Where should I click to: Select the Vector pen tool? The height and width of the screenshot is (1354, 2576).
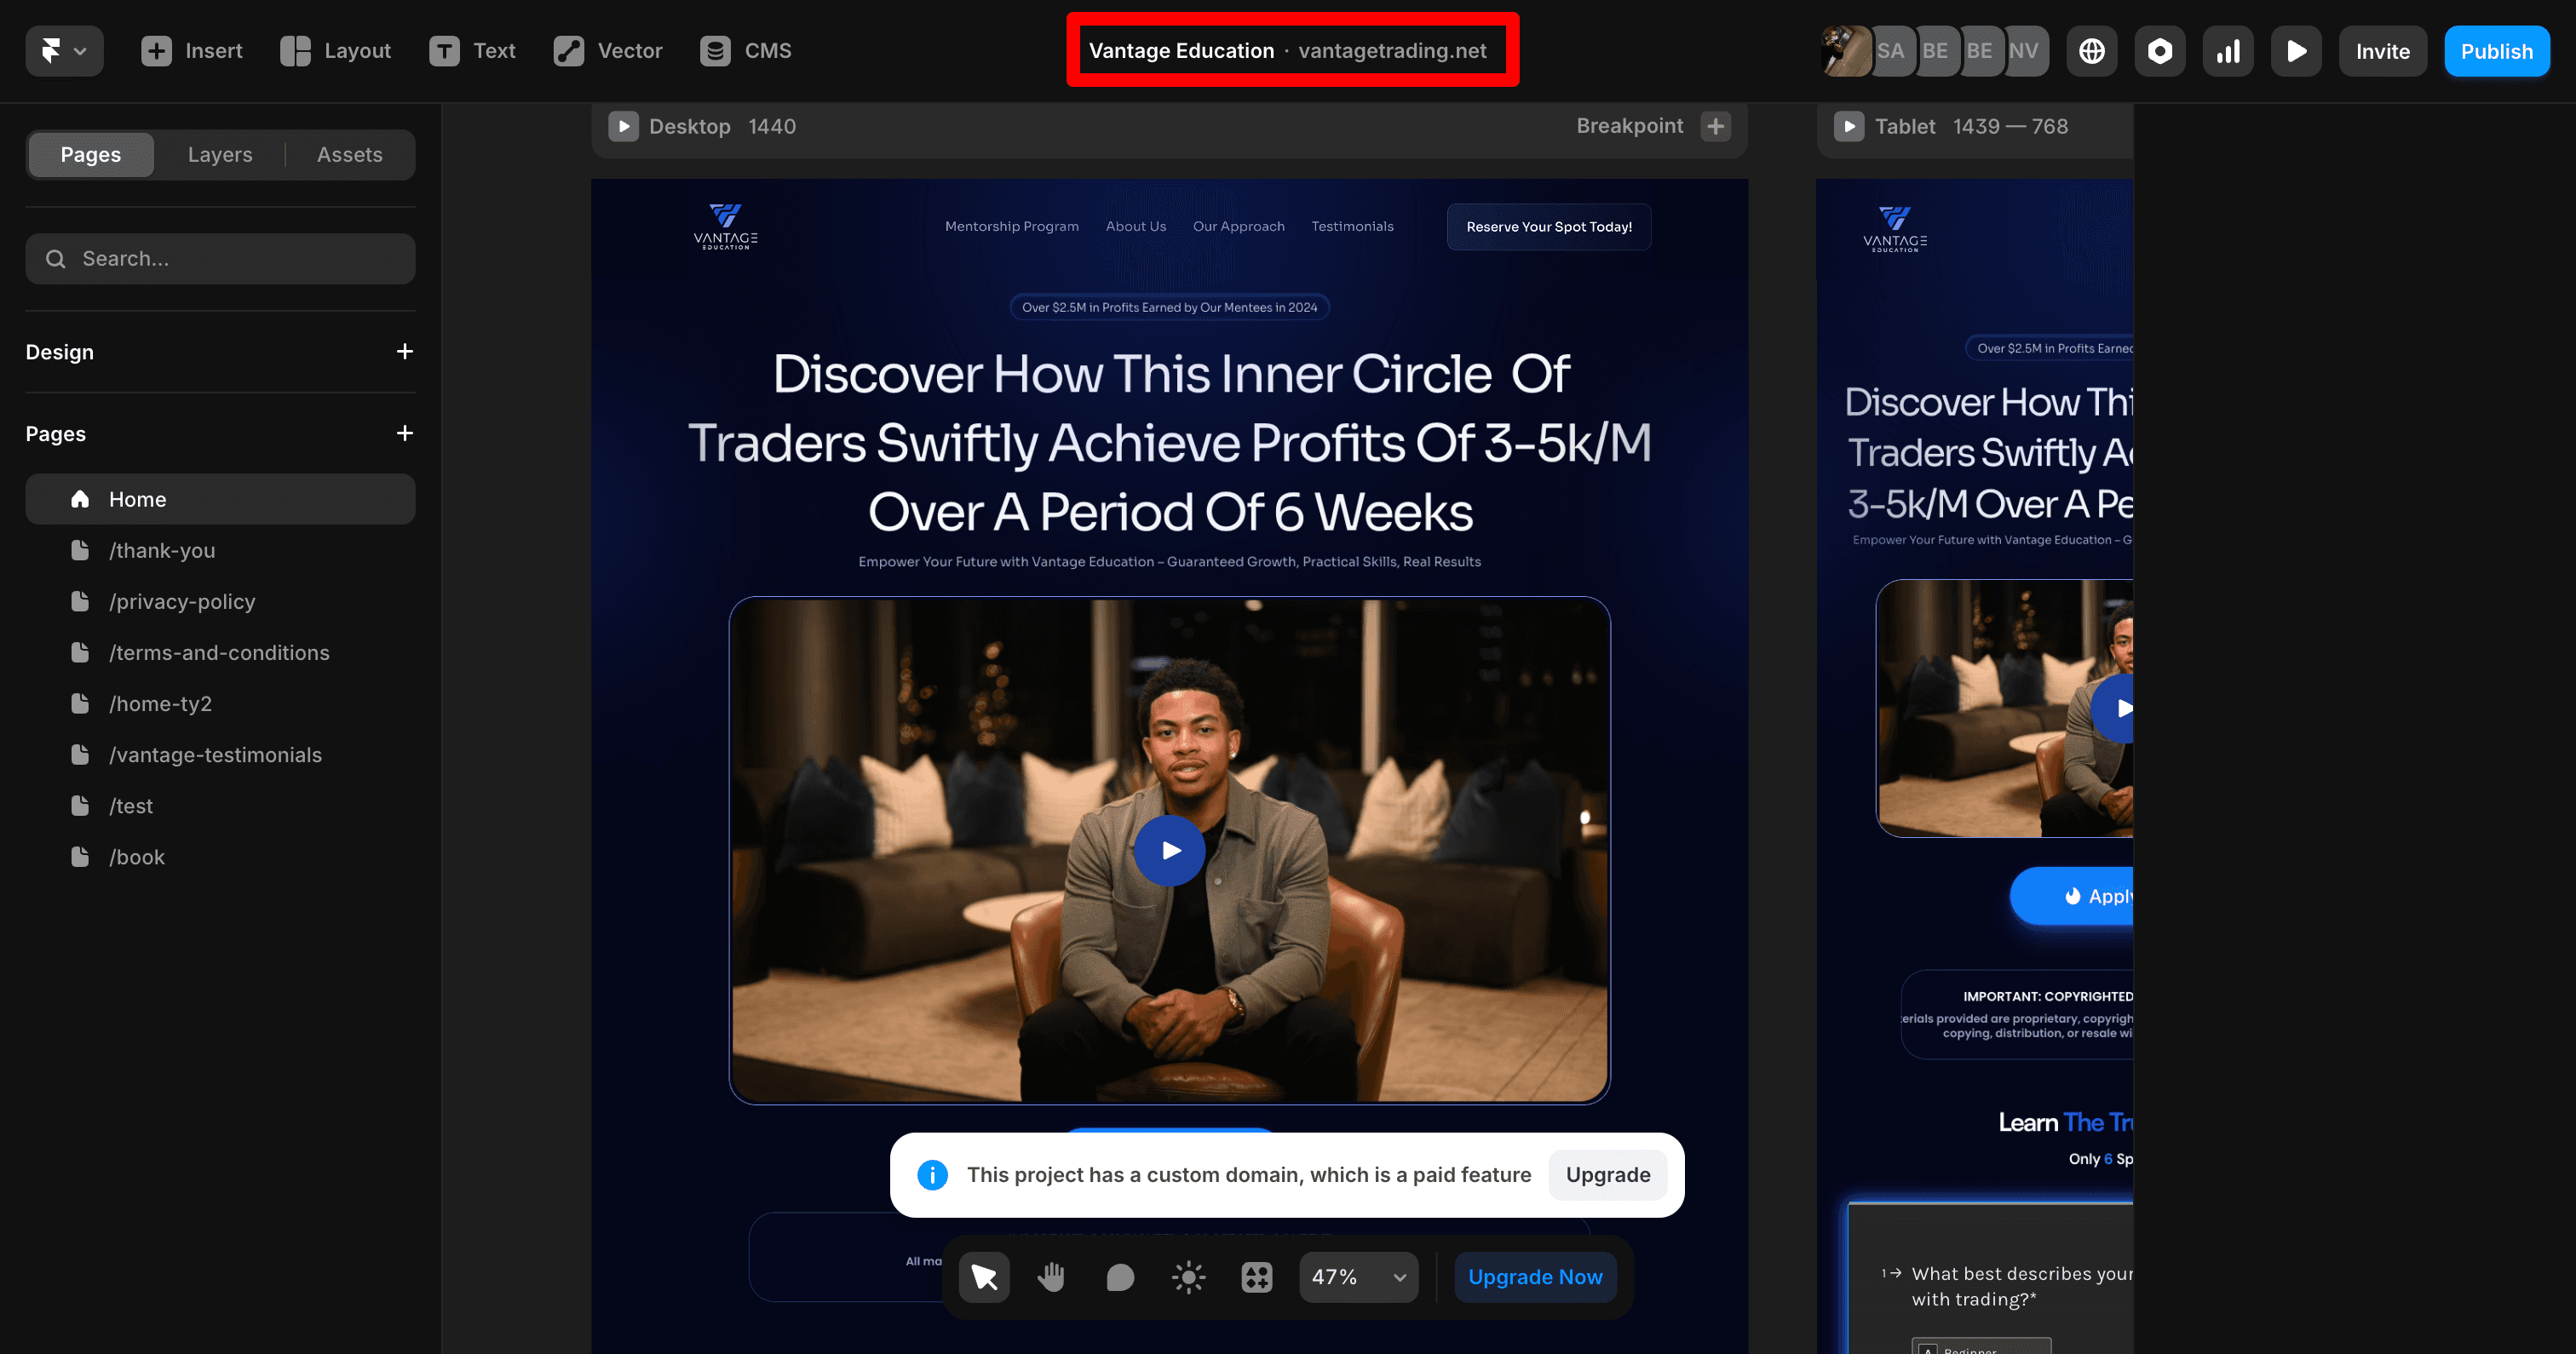pos(568,51)
